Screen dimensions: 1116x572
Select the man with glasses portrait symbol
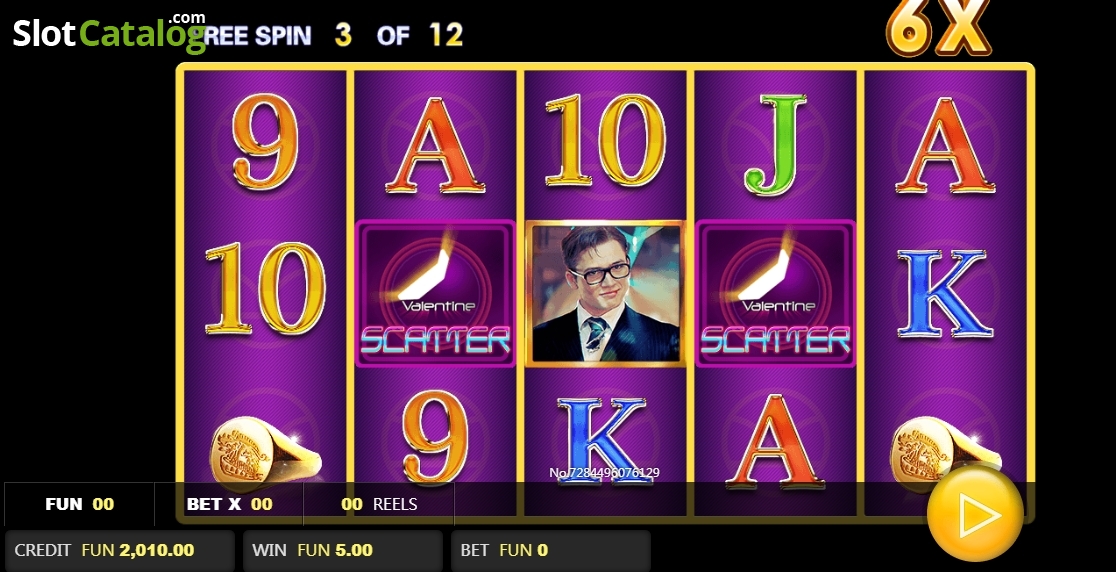[x=605, y=293]
